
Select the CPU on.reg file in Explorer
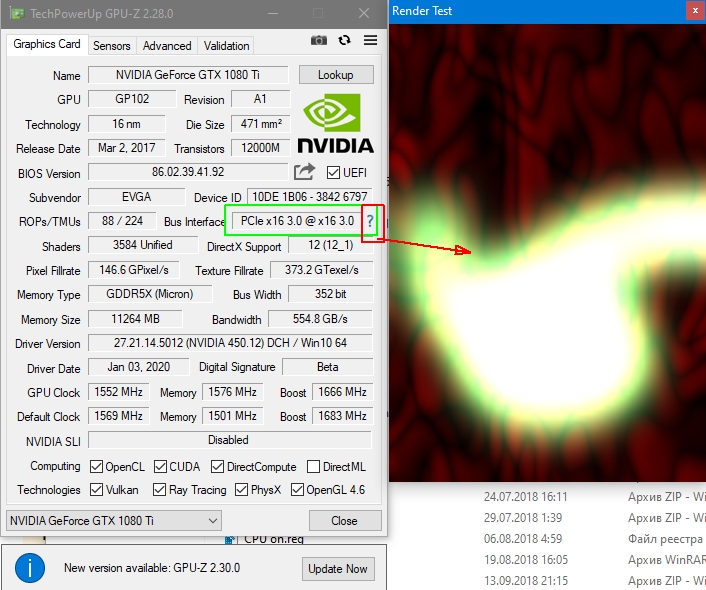click(274, 539)
